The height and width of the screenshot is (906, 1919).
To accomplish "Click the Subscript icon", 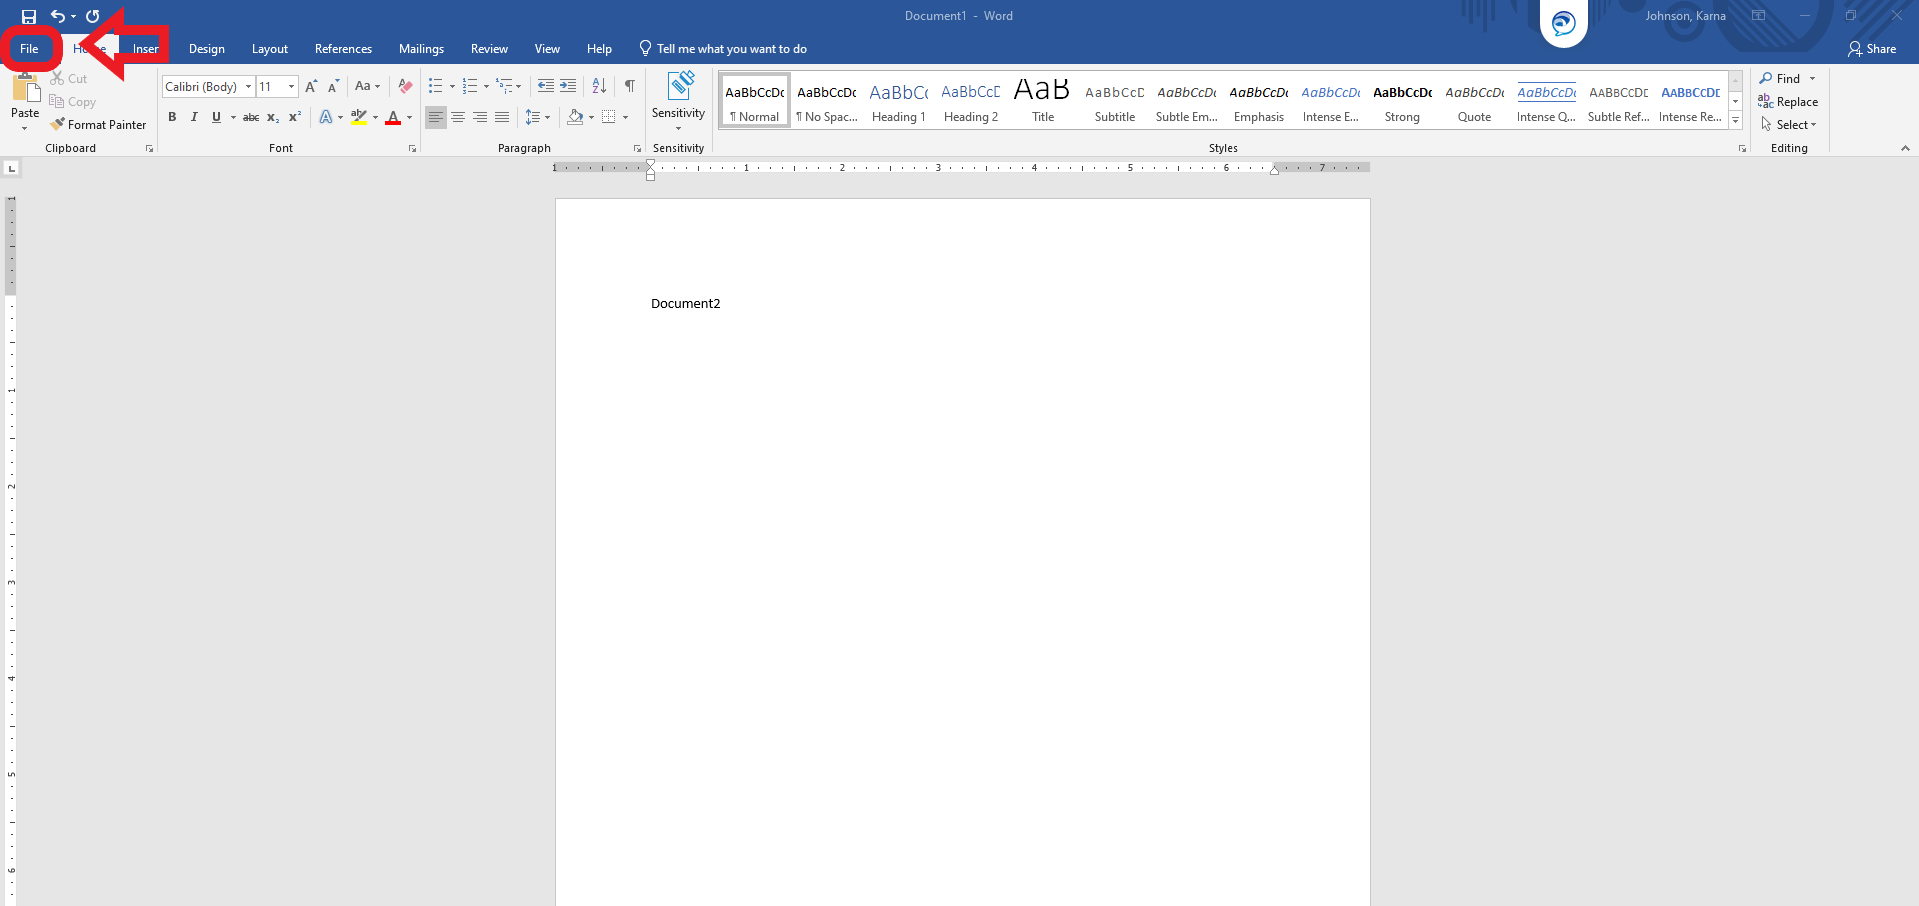I will [272, 117].
